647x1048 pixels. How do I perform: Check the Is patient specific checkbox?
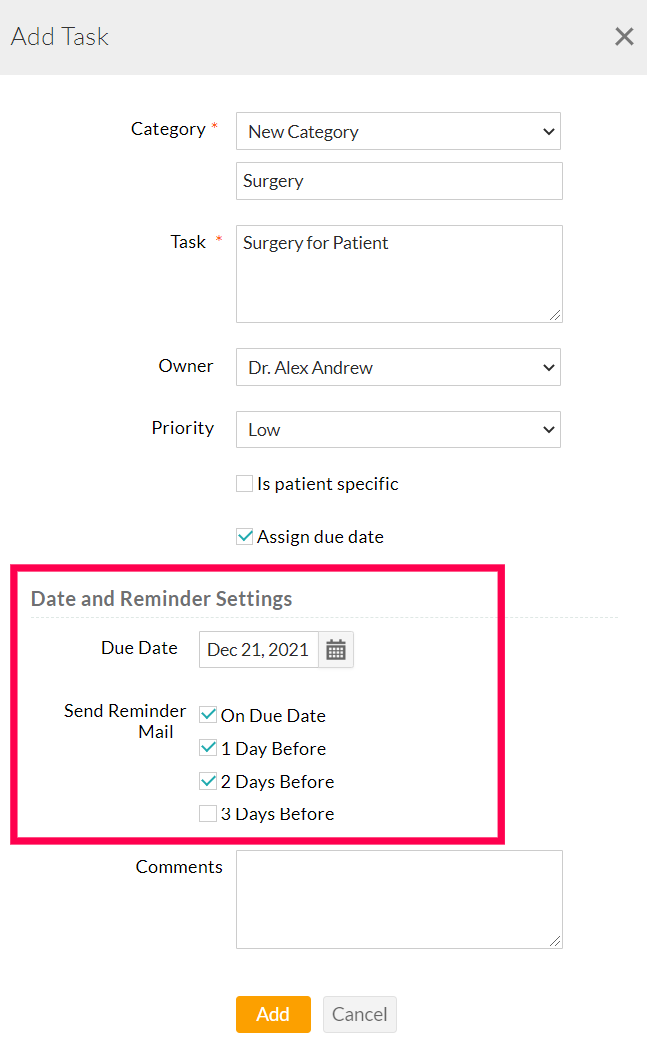tap(244, 483)
